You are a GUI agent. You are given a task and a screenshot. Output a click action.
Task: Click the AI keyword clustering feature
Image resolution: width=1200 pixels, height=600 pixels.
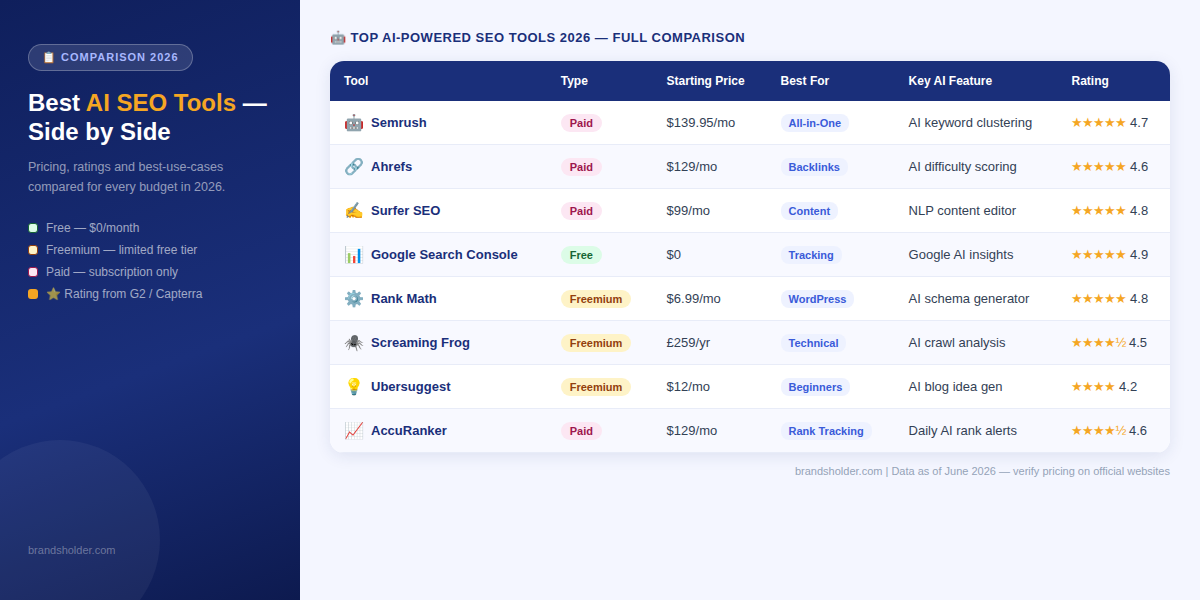[x=970, y=123]
